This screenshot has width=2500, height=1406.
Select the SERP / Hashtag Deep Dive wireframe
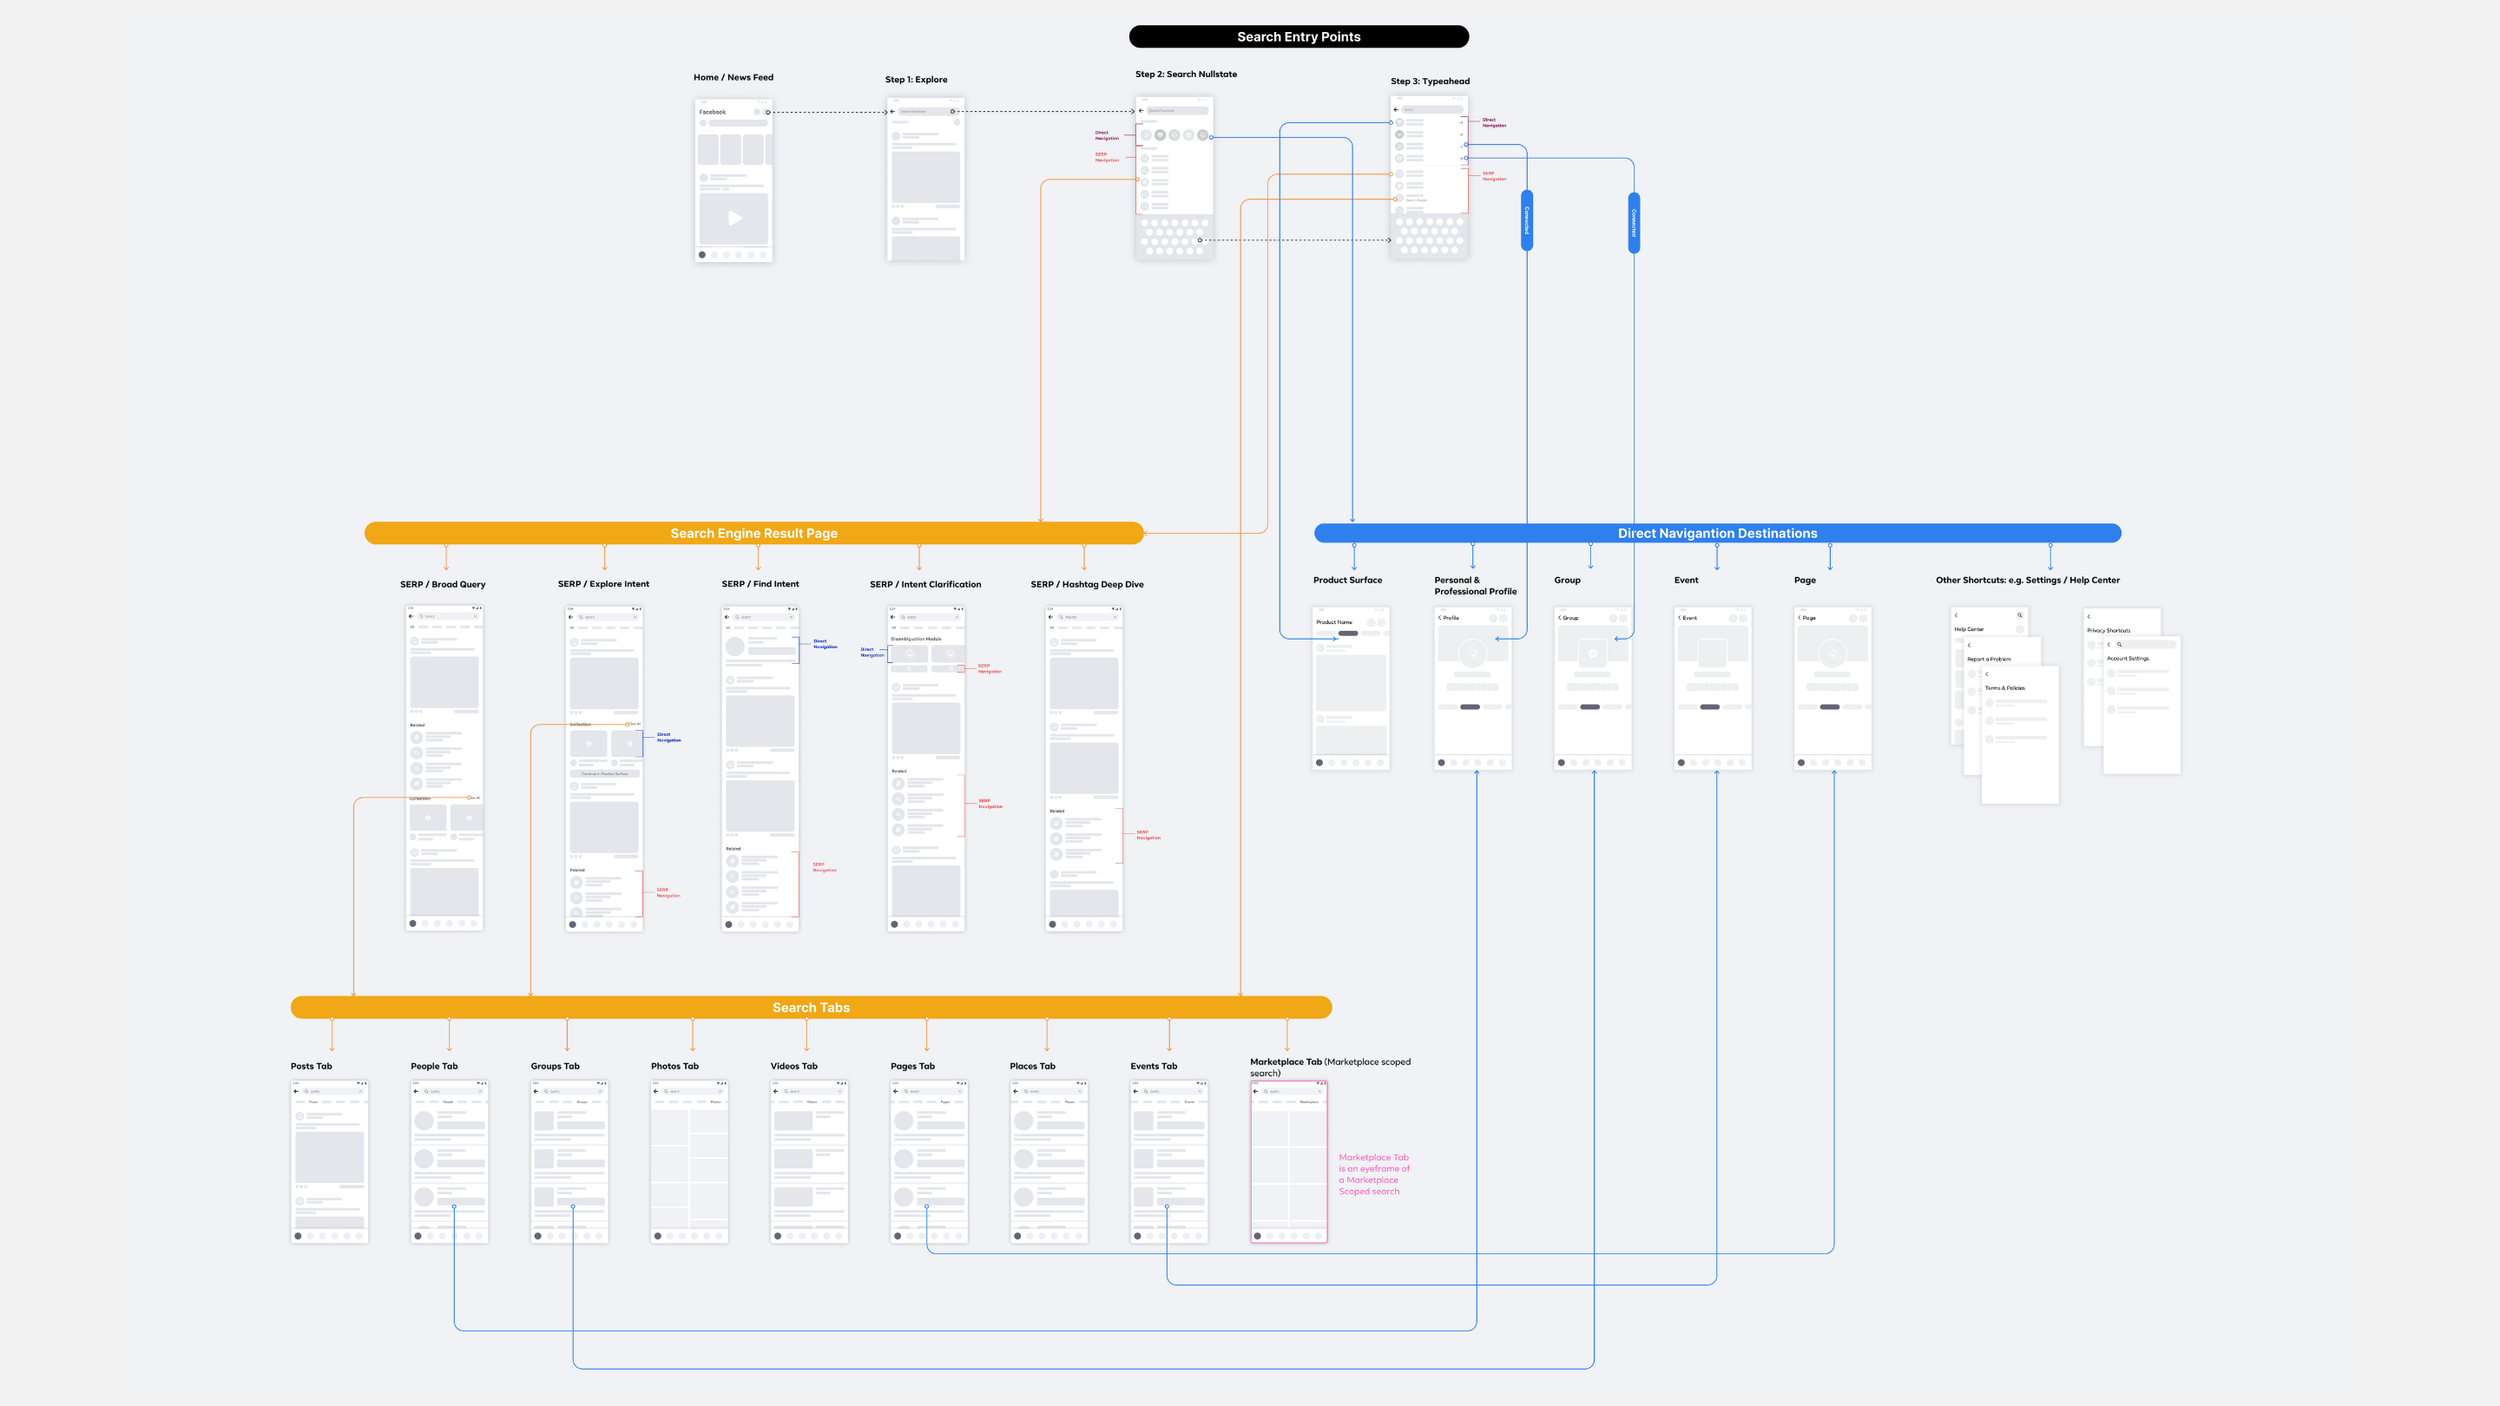point(1083,768)
